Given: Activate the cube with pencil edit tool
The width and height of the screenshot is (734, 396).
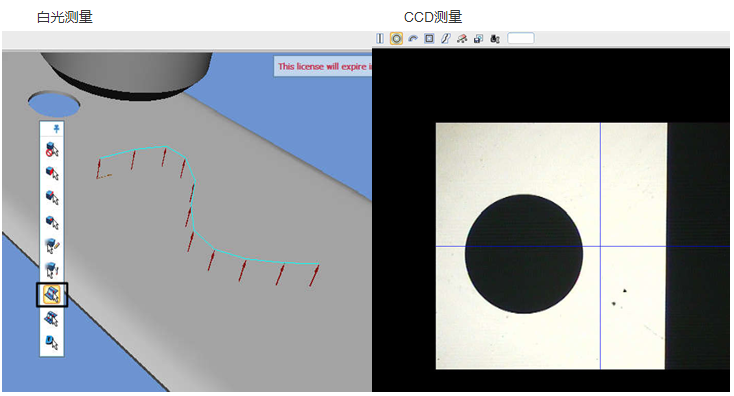Looking at the screenshot, I should 52,245.
